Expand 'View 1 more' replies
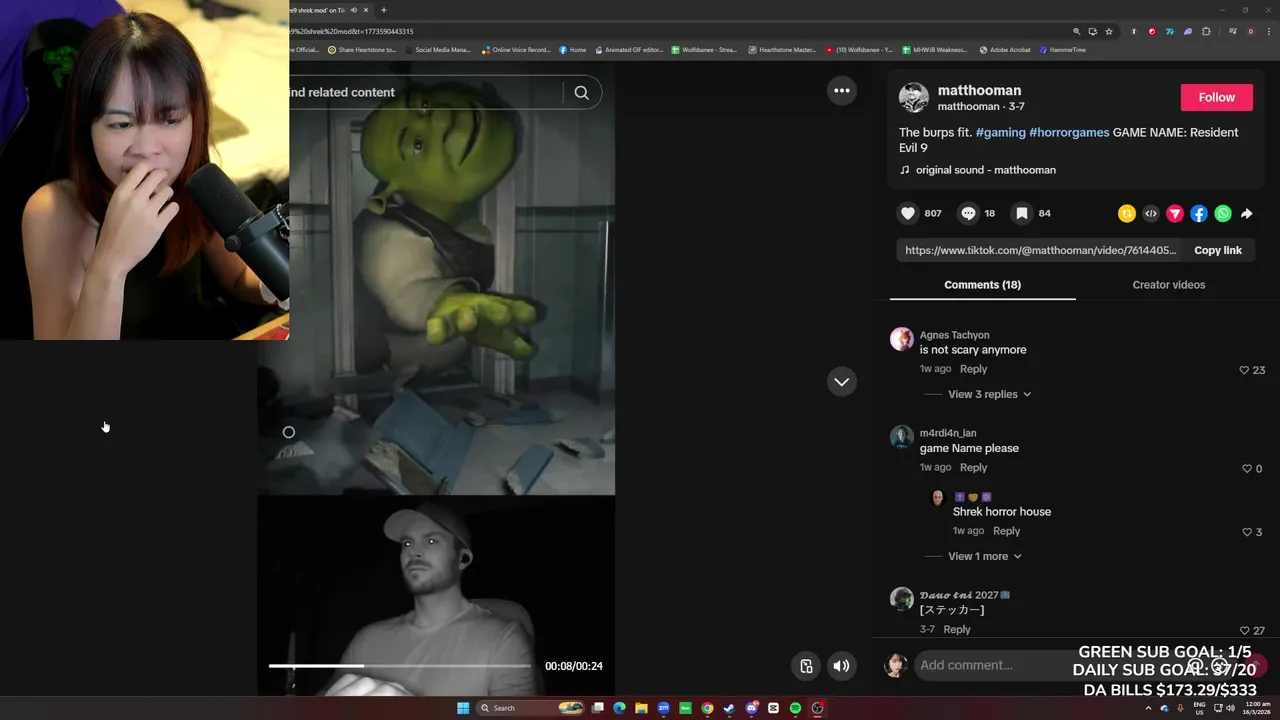 click(984, 556)
